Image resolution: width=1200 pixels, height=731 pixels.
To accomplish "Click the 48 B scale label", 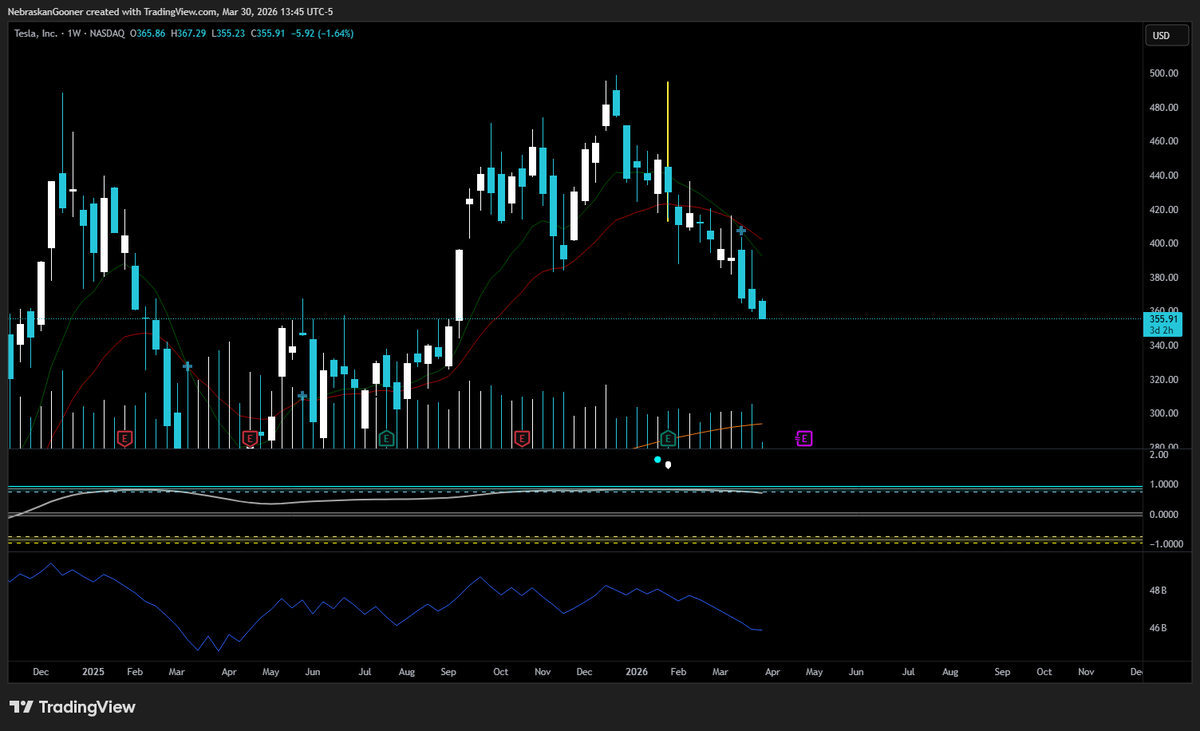I will tap(1158, 590).
